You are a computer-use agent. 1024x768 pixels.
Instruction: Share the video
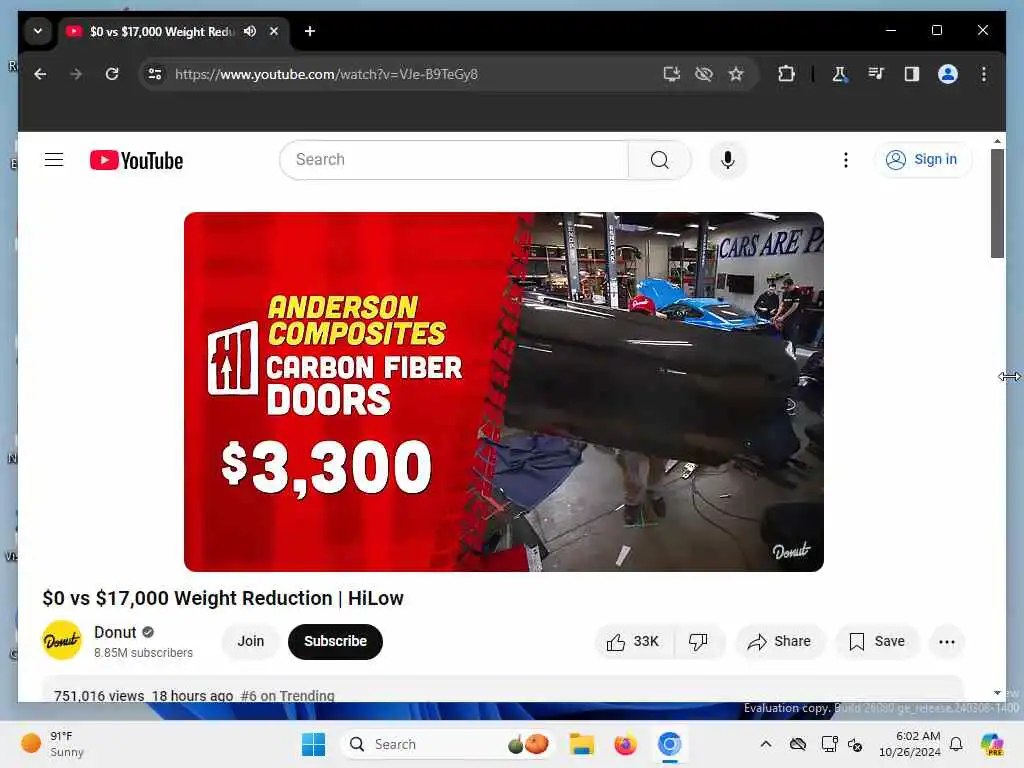780,642
